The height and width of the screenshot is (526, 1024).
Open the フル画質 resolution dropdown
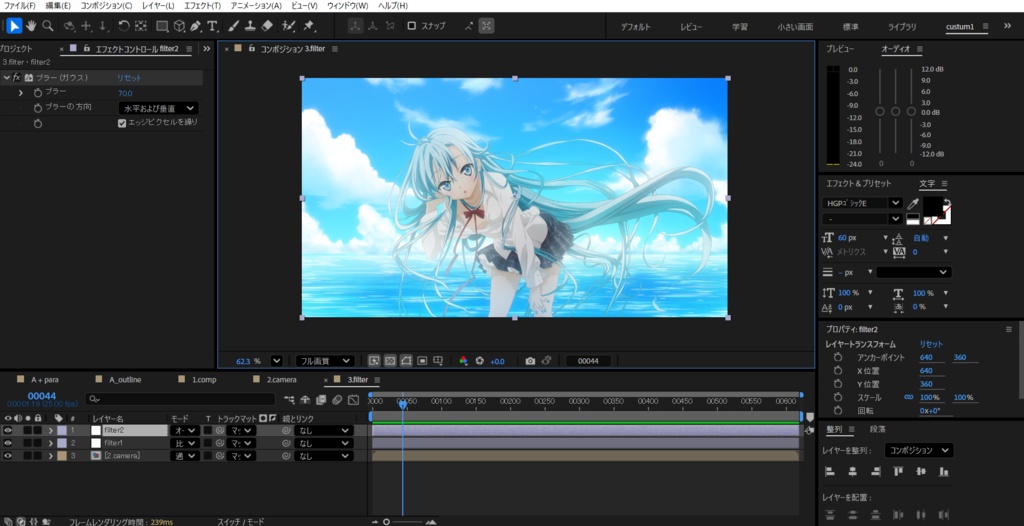(x=325, y=361)
